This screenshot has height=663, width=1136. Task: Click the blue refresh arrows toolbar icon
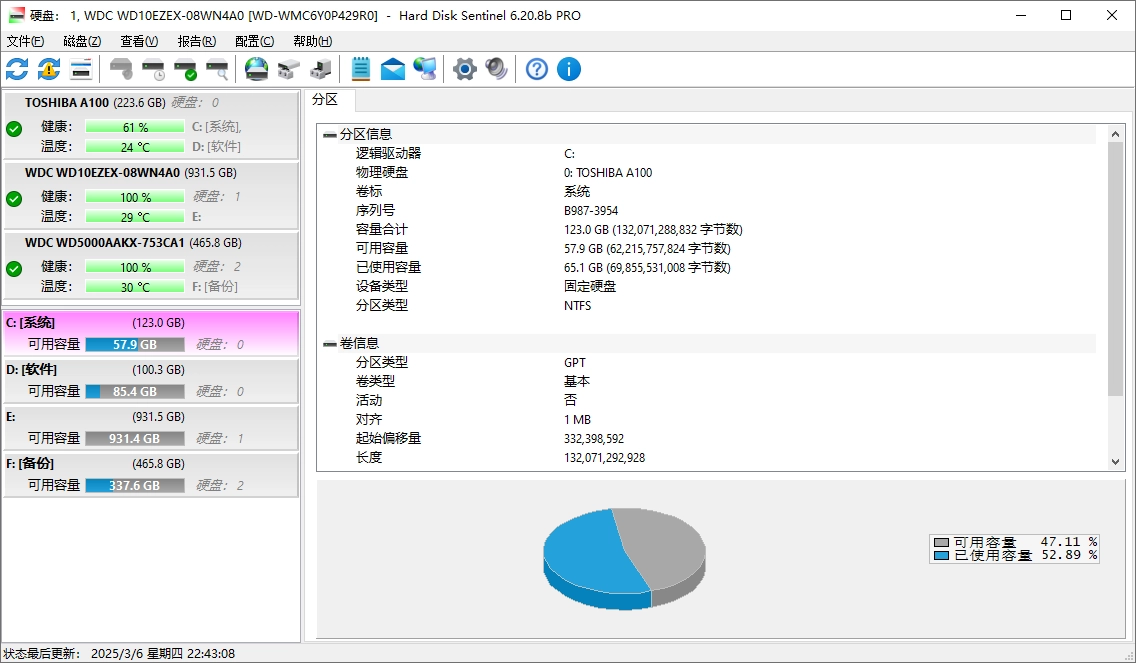pyautogui.click(x=17, y=69)
